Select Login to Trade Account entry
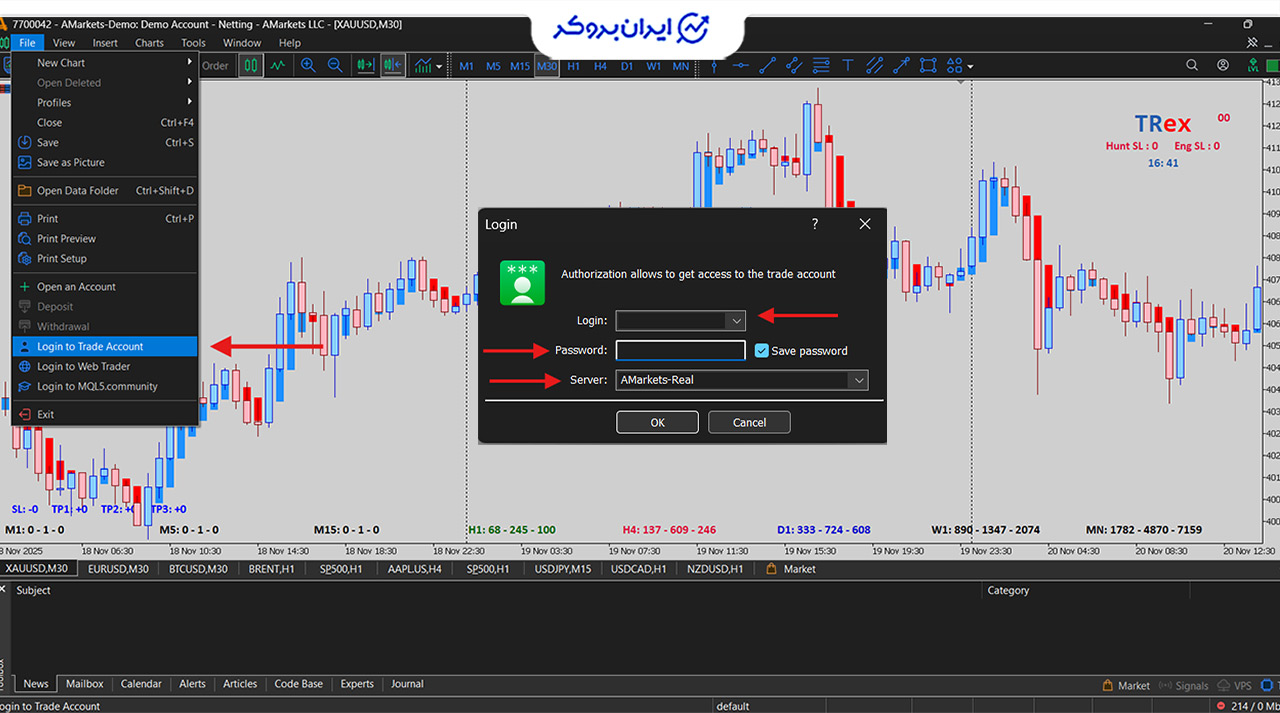 105,347
